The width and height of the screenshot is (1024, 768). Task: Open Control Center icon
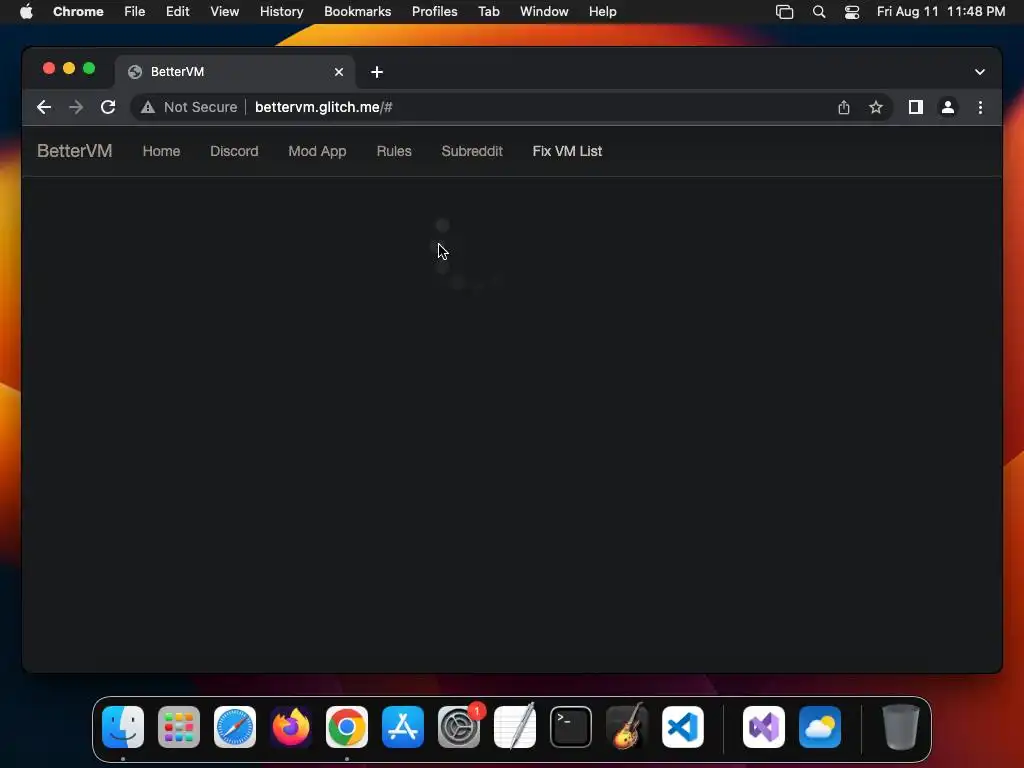[x=852, y=12]
